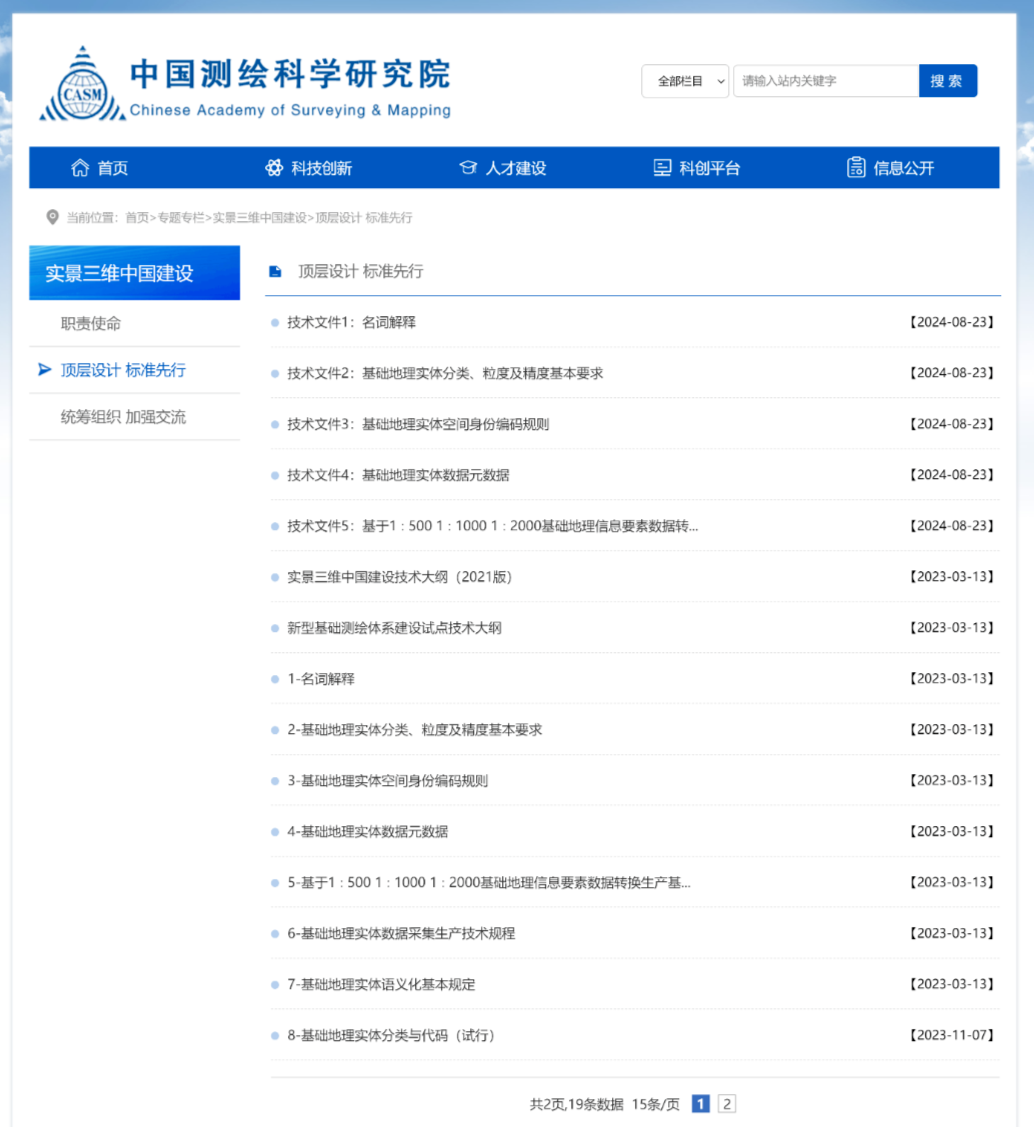Go to pagination page 1

pos(701,1104)
